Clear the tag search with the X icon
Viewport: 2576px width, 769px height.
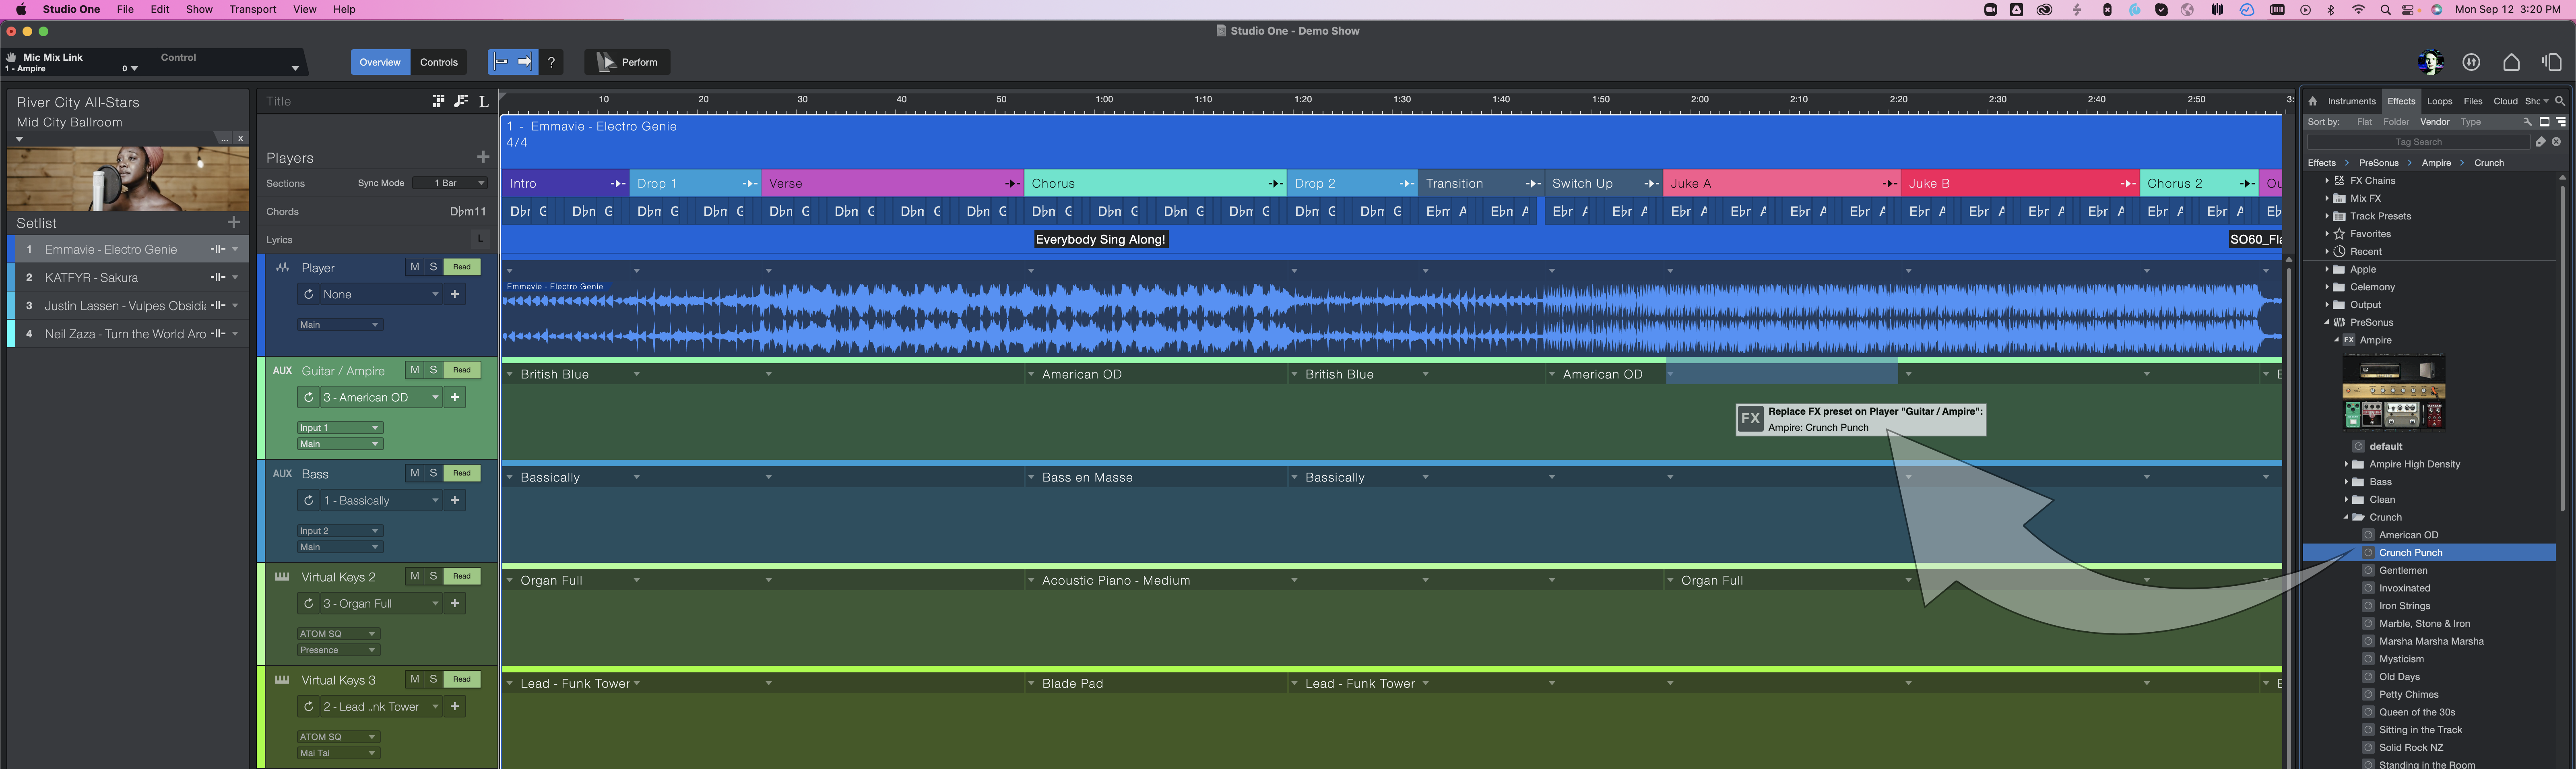2556,142
